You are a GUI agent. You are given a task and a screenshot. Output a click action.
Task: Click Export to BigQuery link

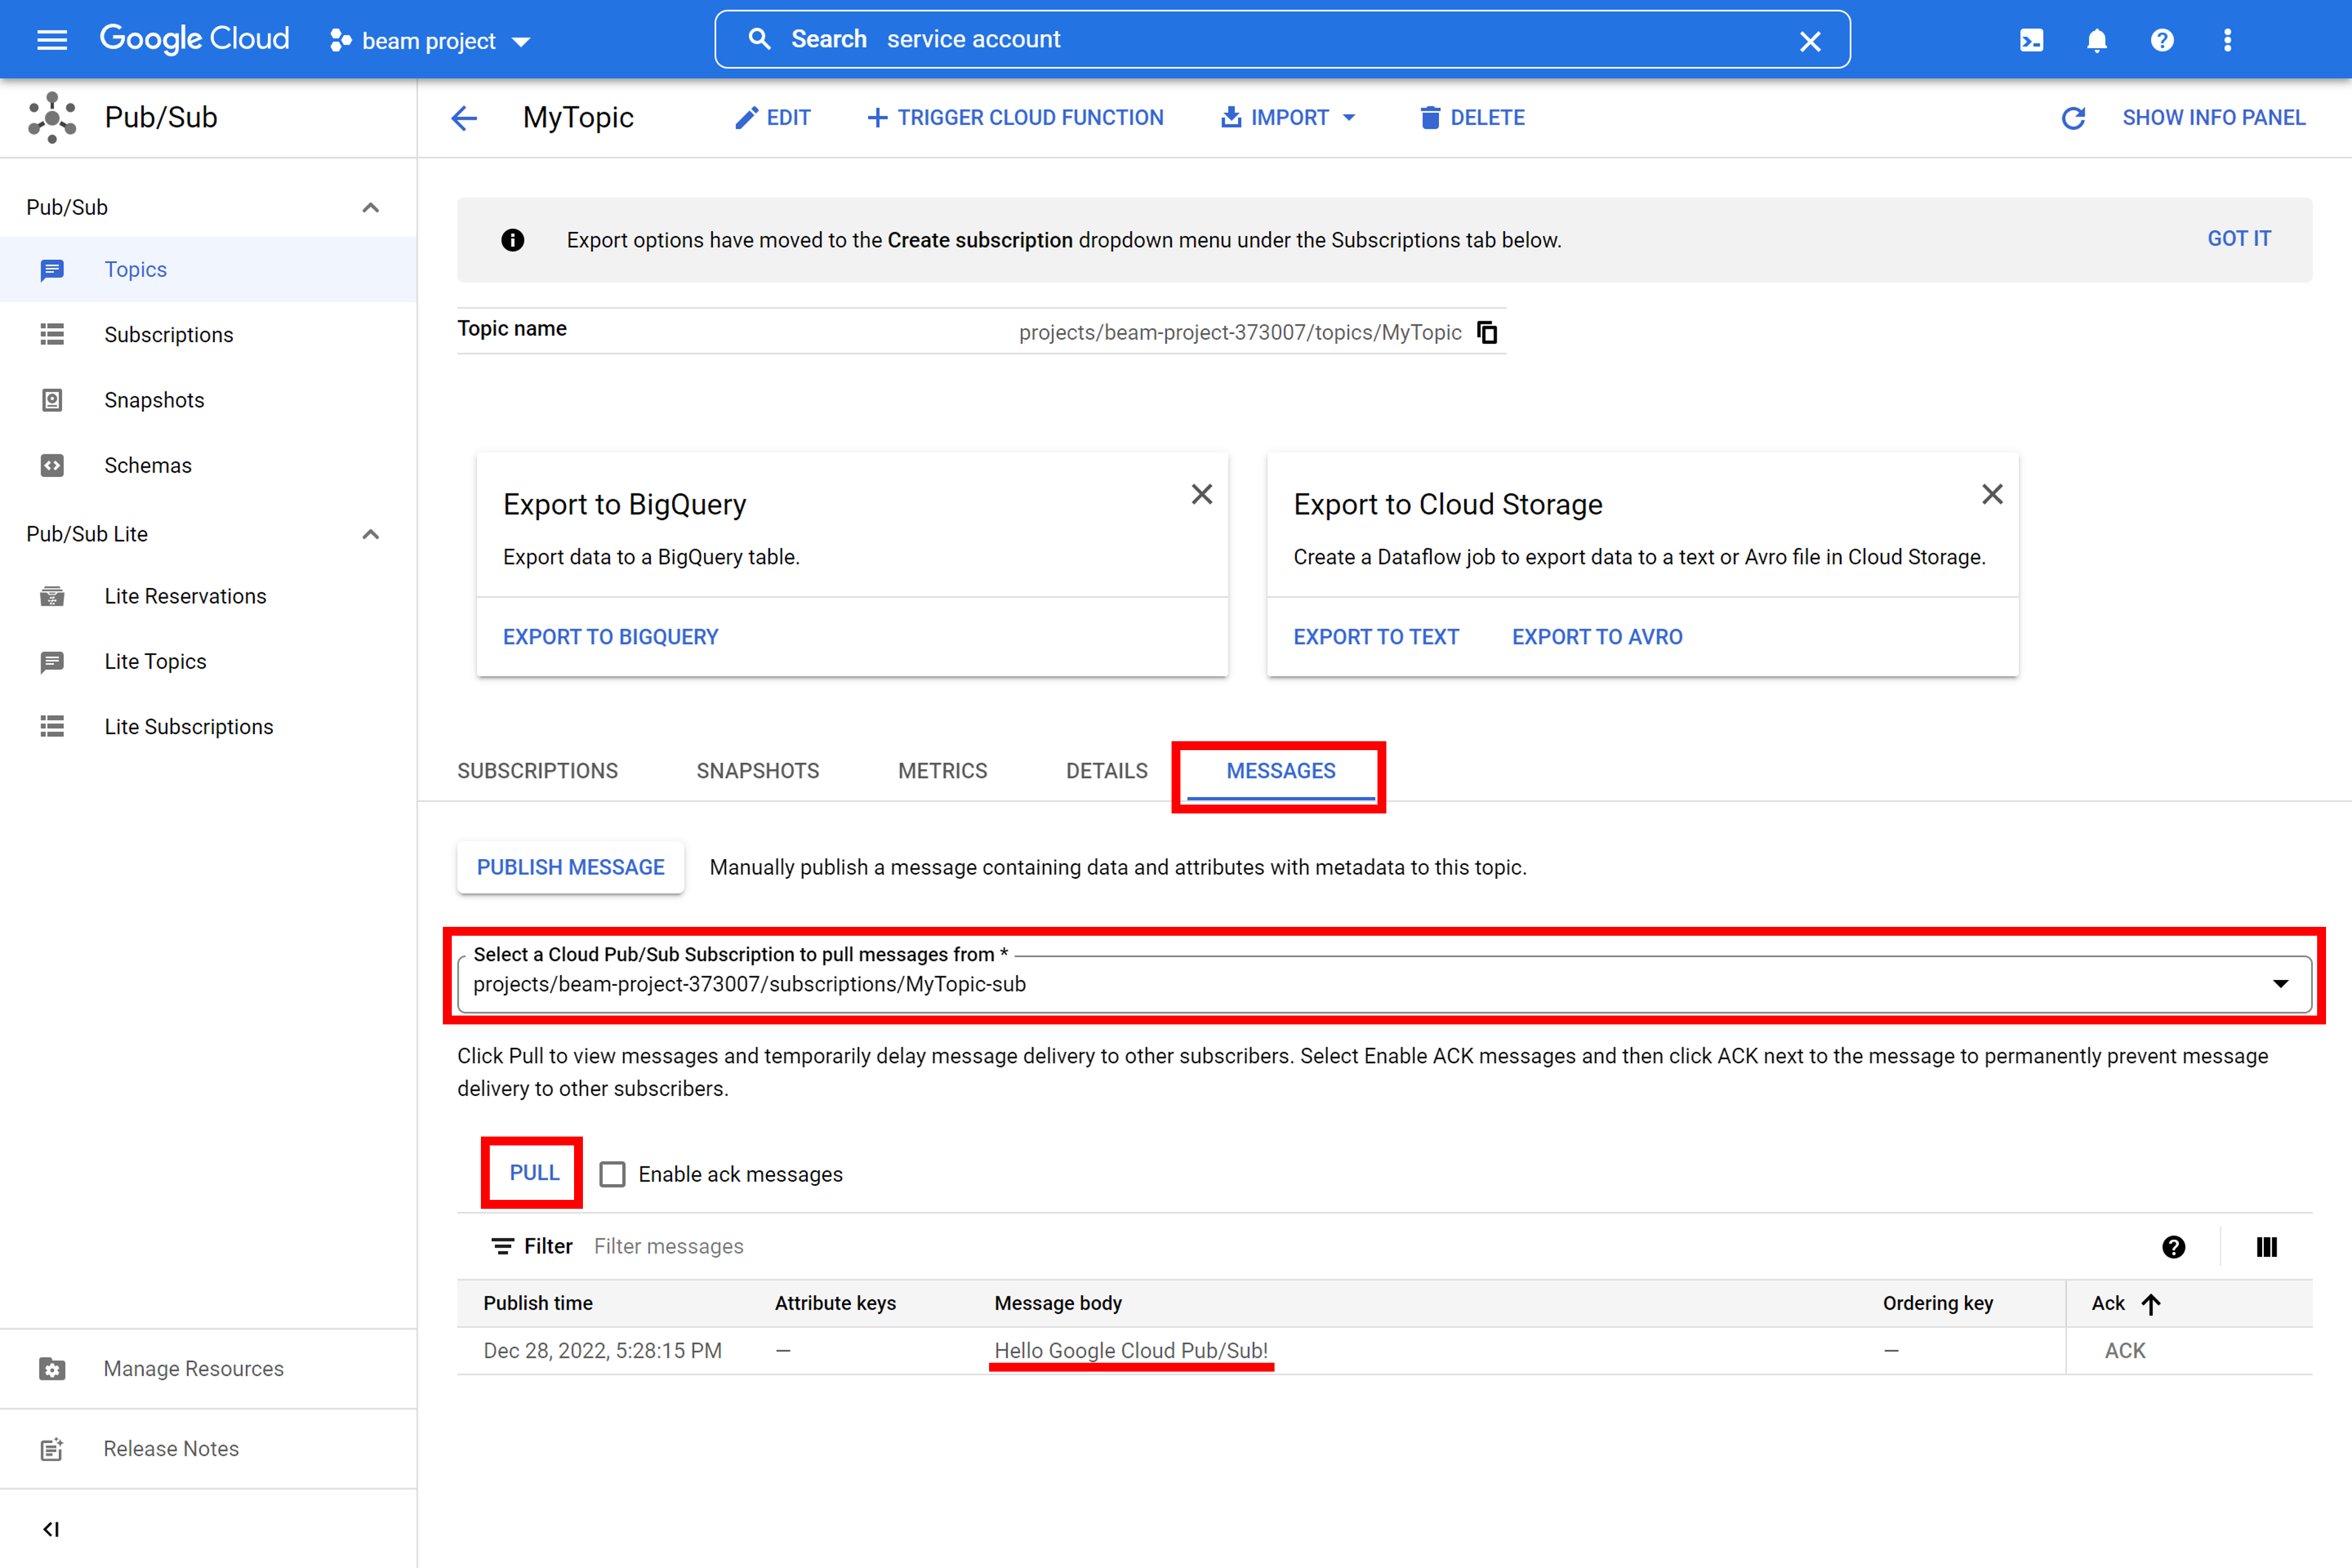tap(610, 637)
